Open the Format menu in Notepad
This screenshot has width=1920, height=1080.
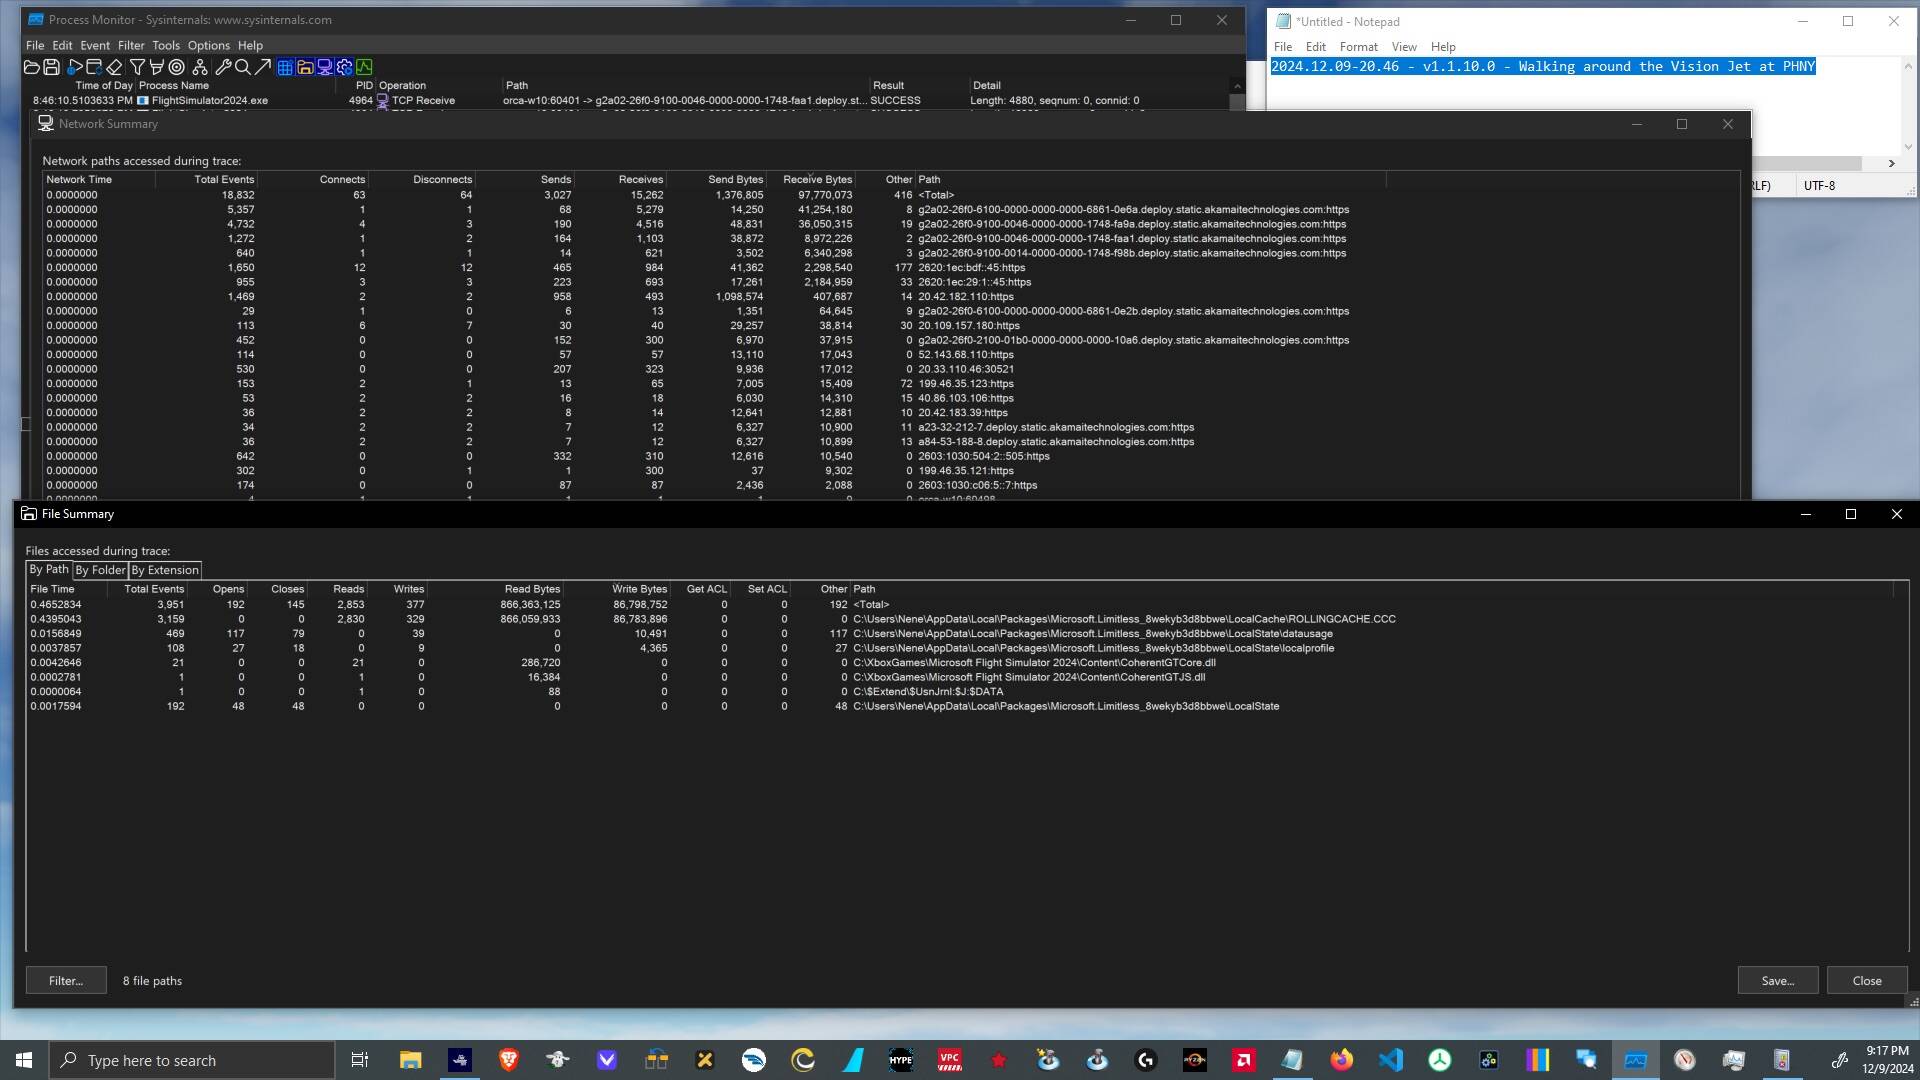pyautogui.click(x=1358, y=47)
